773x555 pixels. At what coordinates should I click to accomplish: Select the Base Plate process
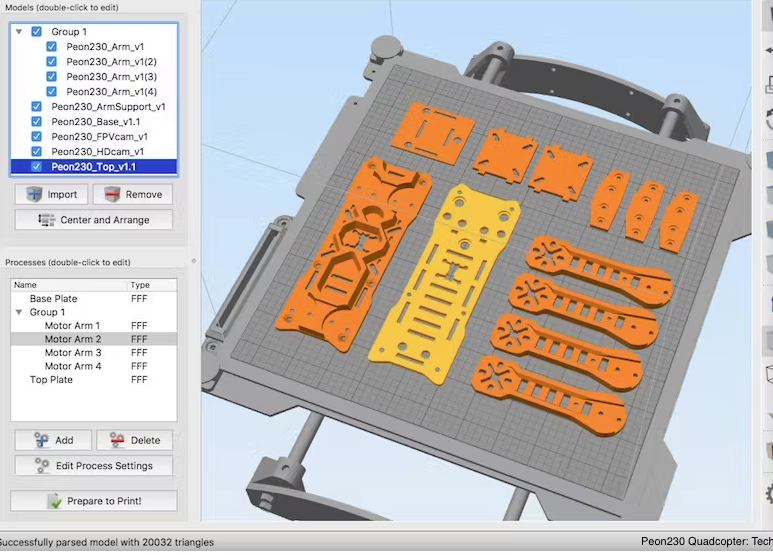coord(53,299)
